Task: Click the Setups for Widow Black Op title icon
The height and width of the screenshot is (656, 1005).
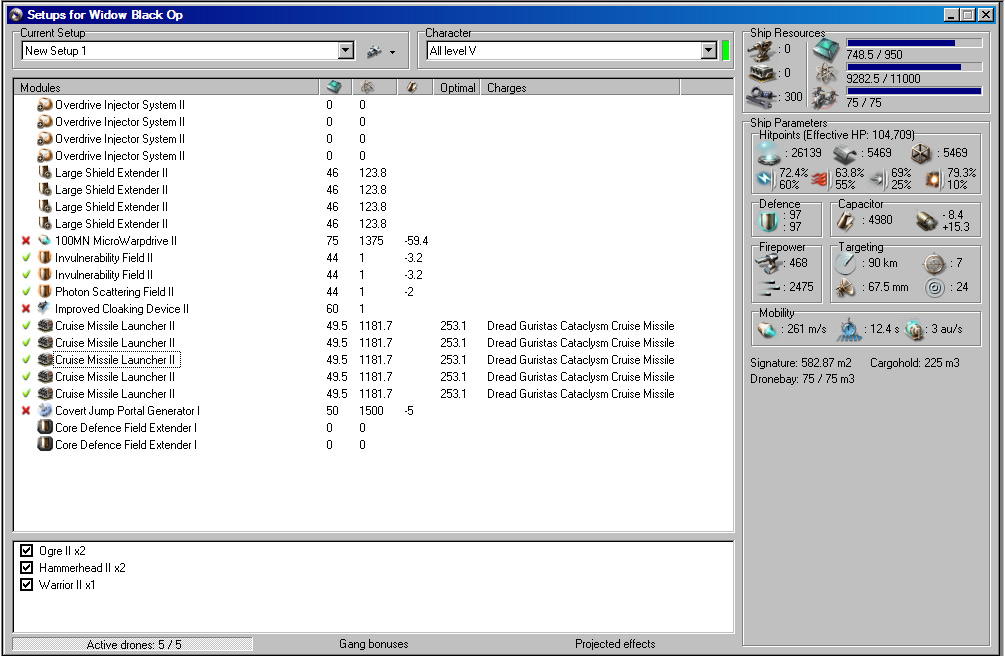Action: (x=17, y=15)
